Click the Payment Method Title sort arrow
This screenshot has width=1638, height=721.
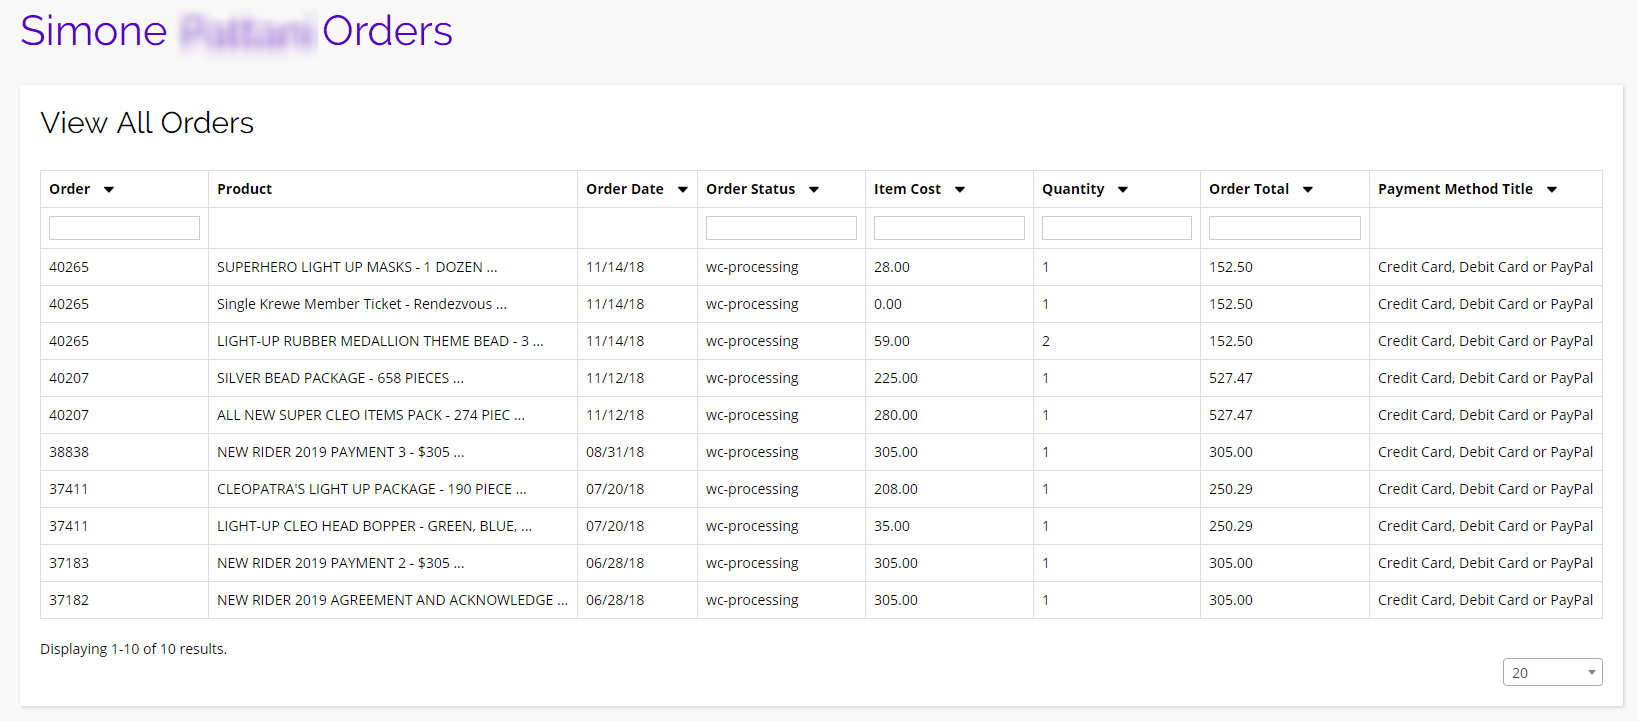click(x=1552, y=190)
